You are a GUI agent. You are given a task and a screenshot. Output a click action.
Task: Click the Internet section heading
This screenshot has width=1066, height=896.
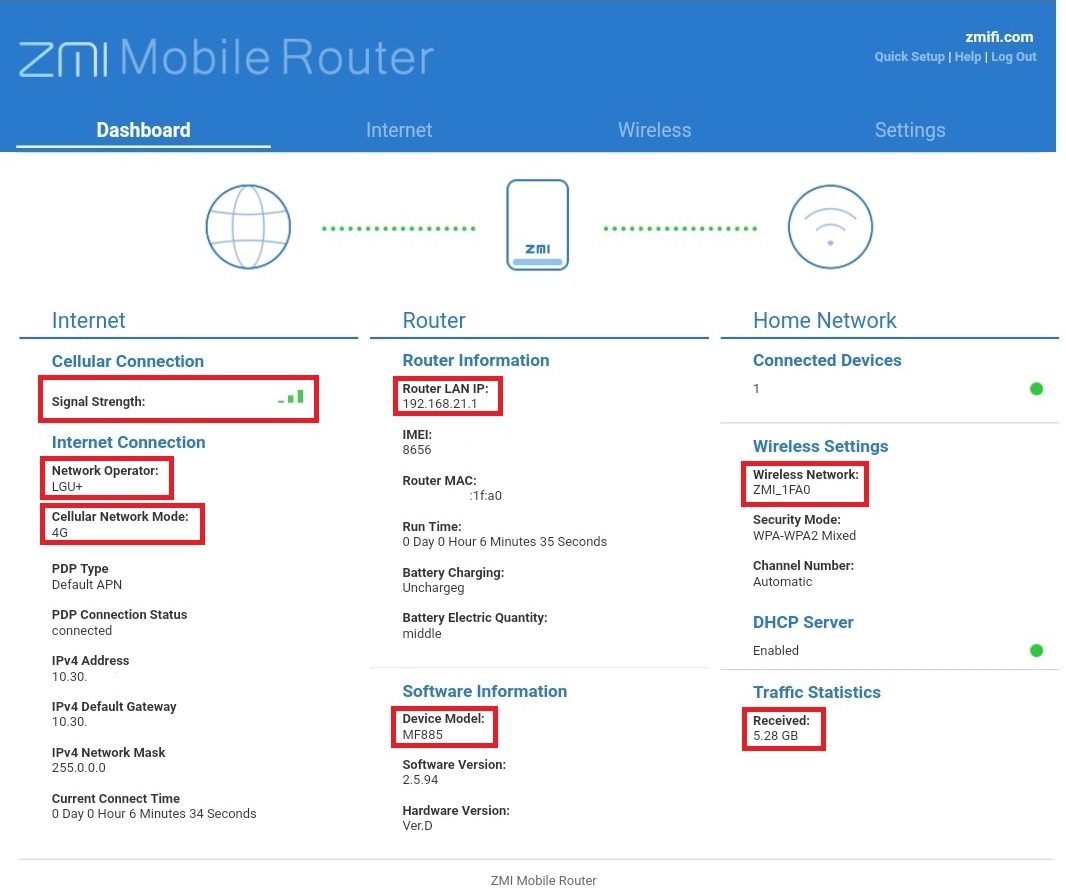pyautogui.click(x=88, y=320)
